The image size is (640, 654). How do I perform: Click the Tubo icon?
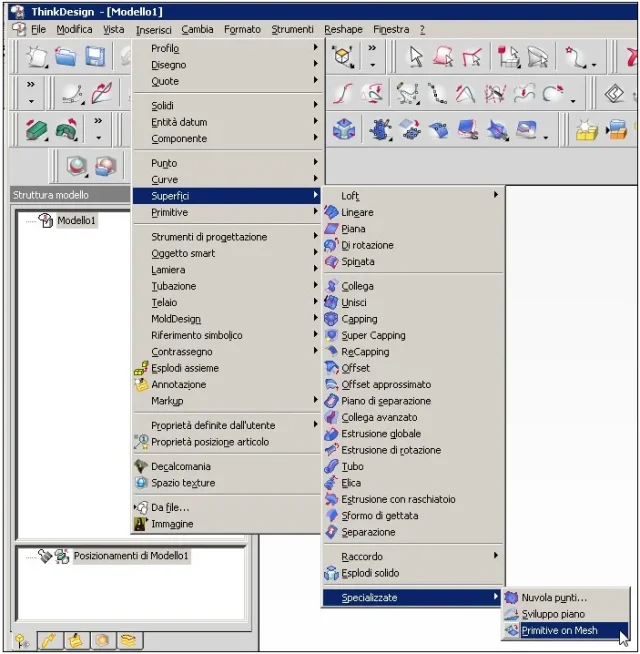(x=331, y=466)
